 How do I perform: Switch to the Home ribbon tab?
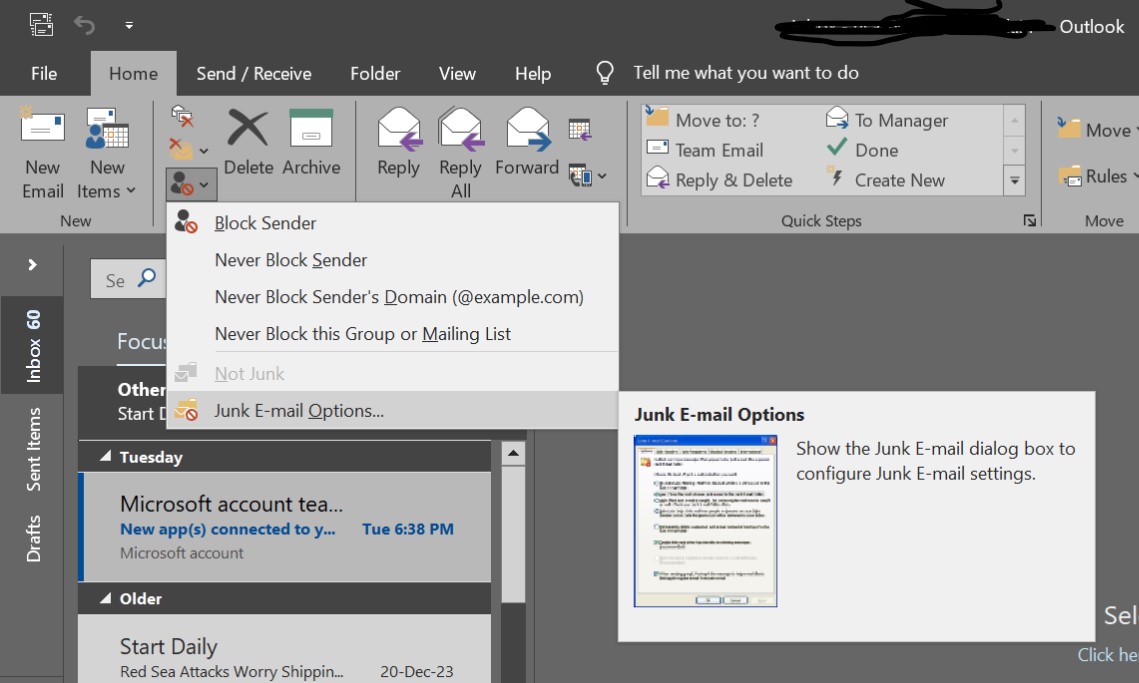point(133,73)
